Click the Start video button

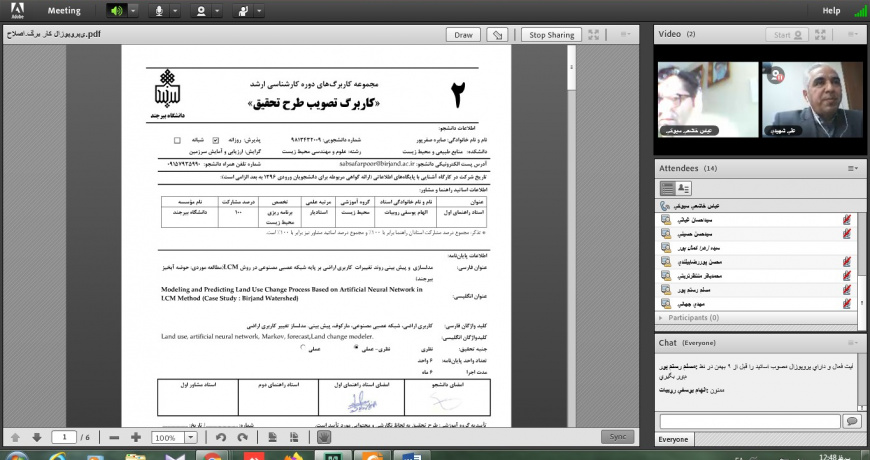pyautogui.click(x=787, y=34)
